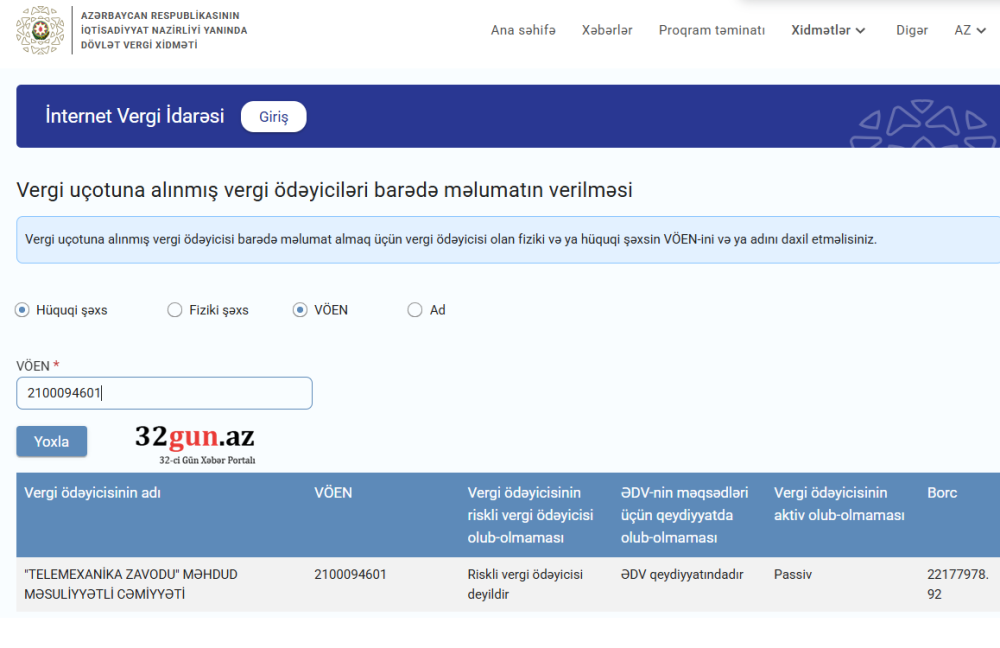Click the "Digər" menu item

click(x=912, y=30)
